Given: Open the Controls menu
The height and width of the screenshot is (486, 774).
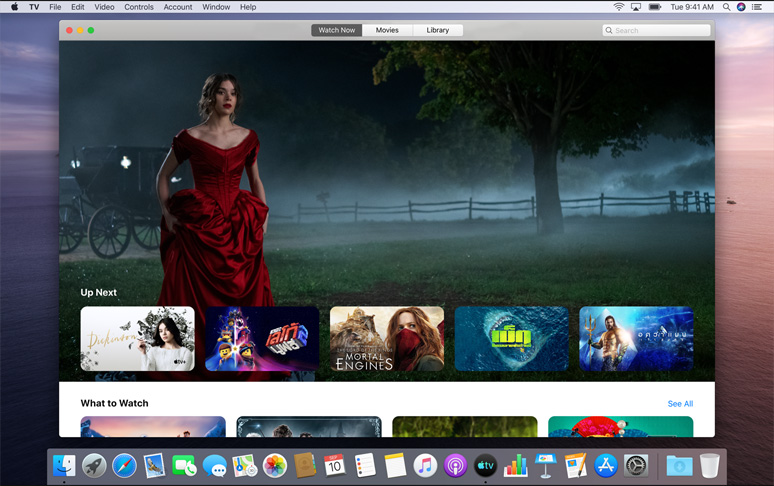Looking at the screenshot, I should [139, 7].
